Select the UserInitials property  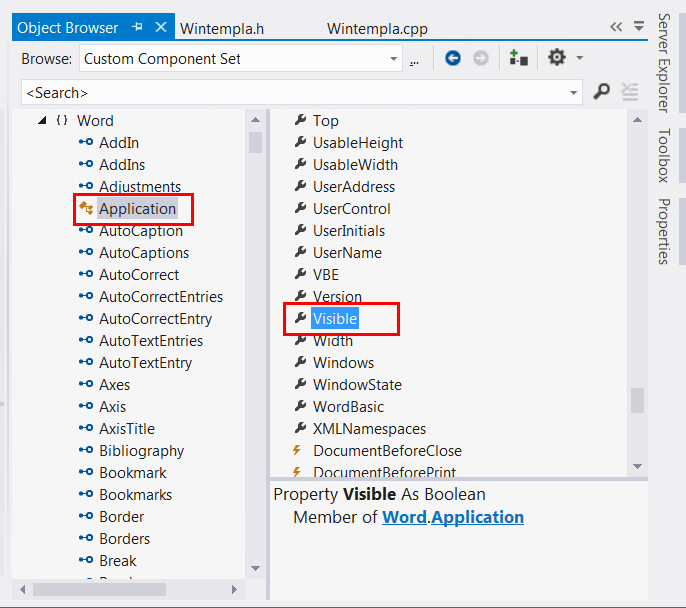click(x=349, y=231)
